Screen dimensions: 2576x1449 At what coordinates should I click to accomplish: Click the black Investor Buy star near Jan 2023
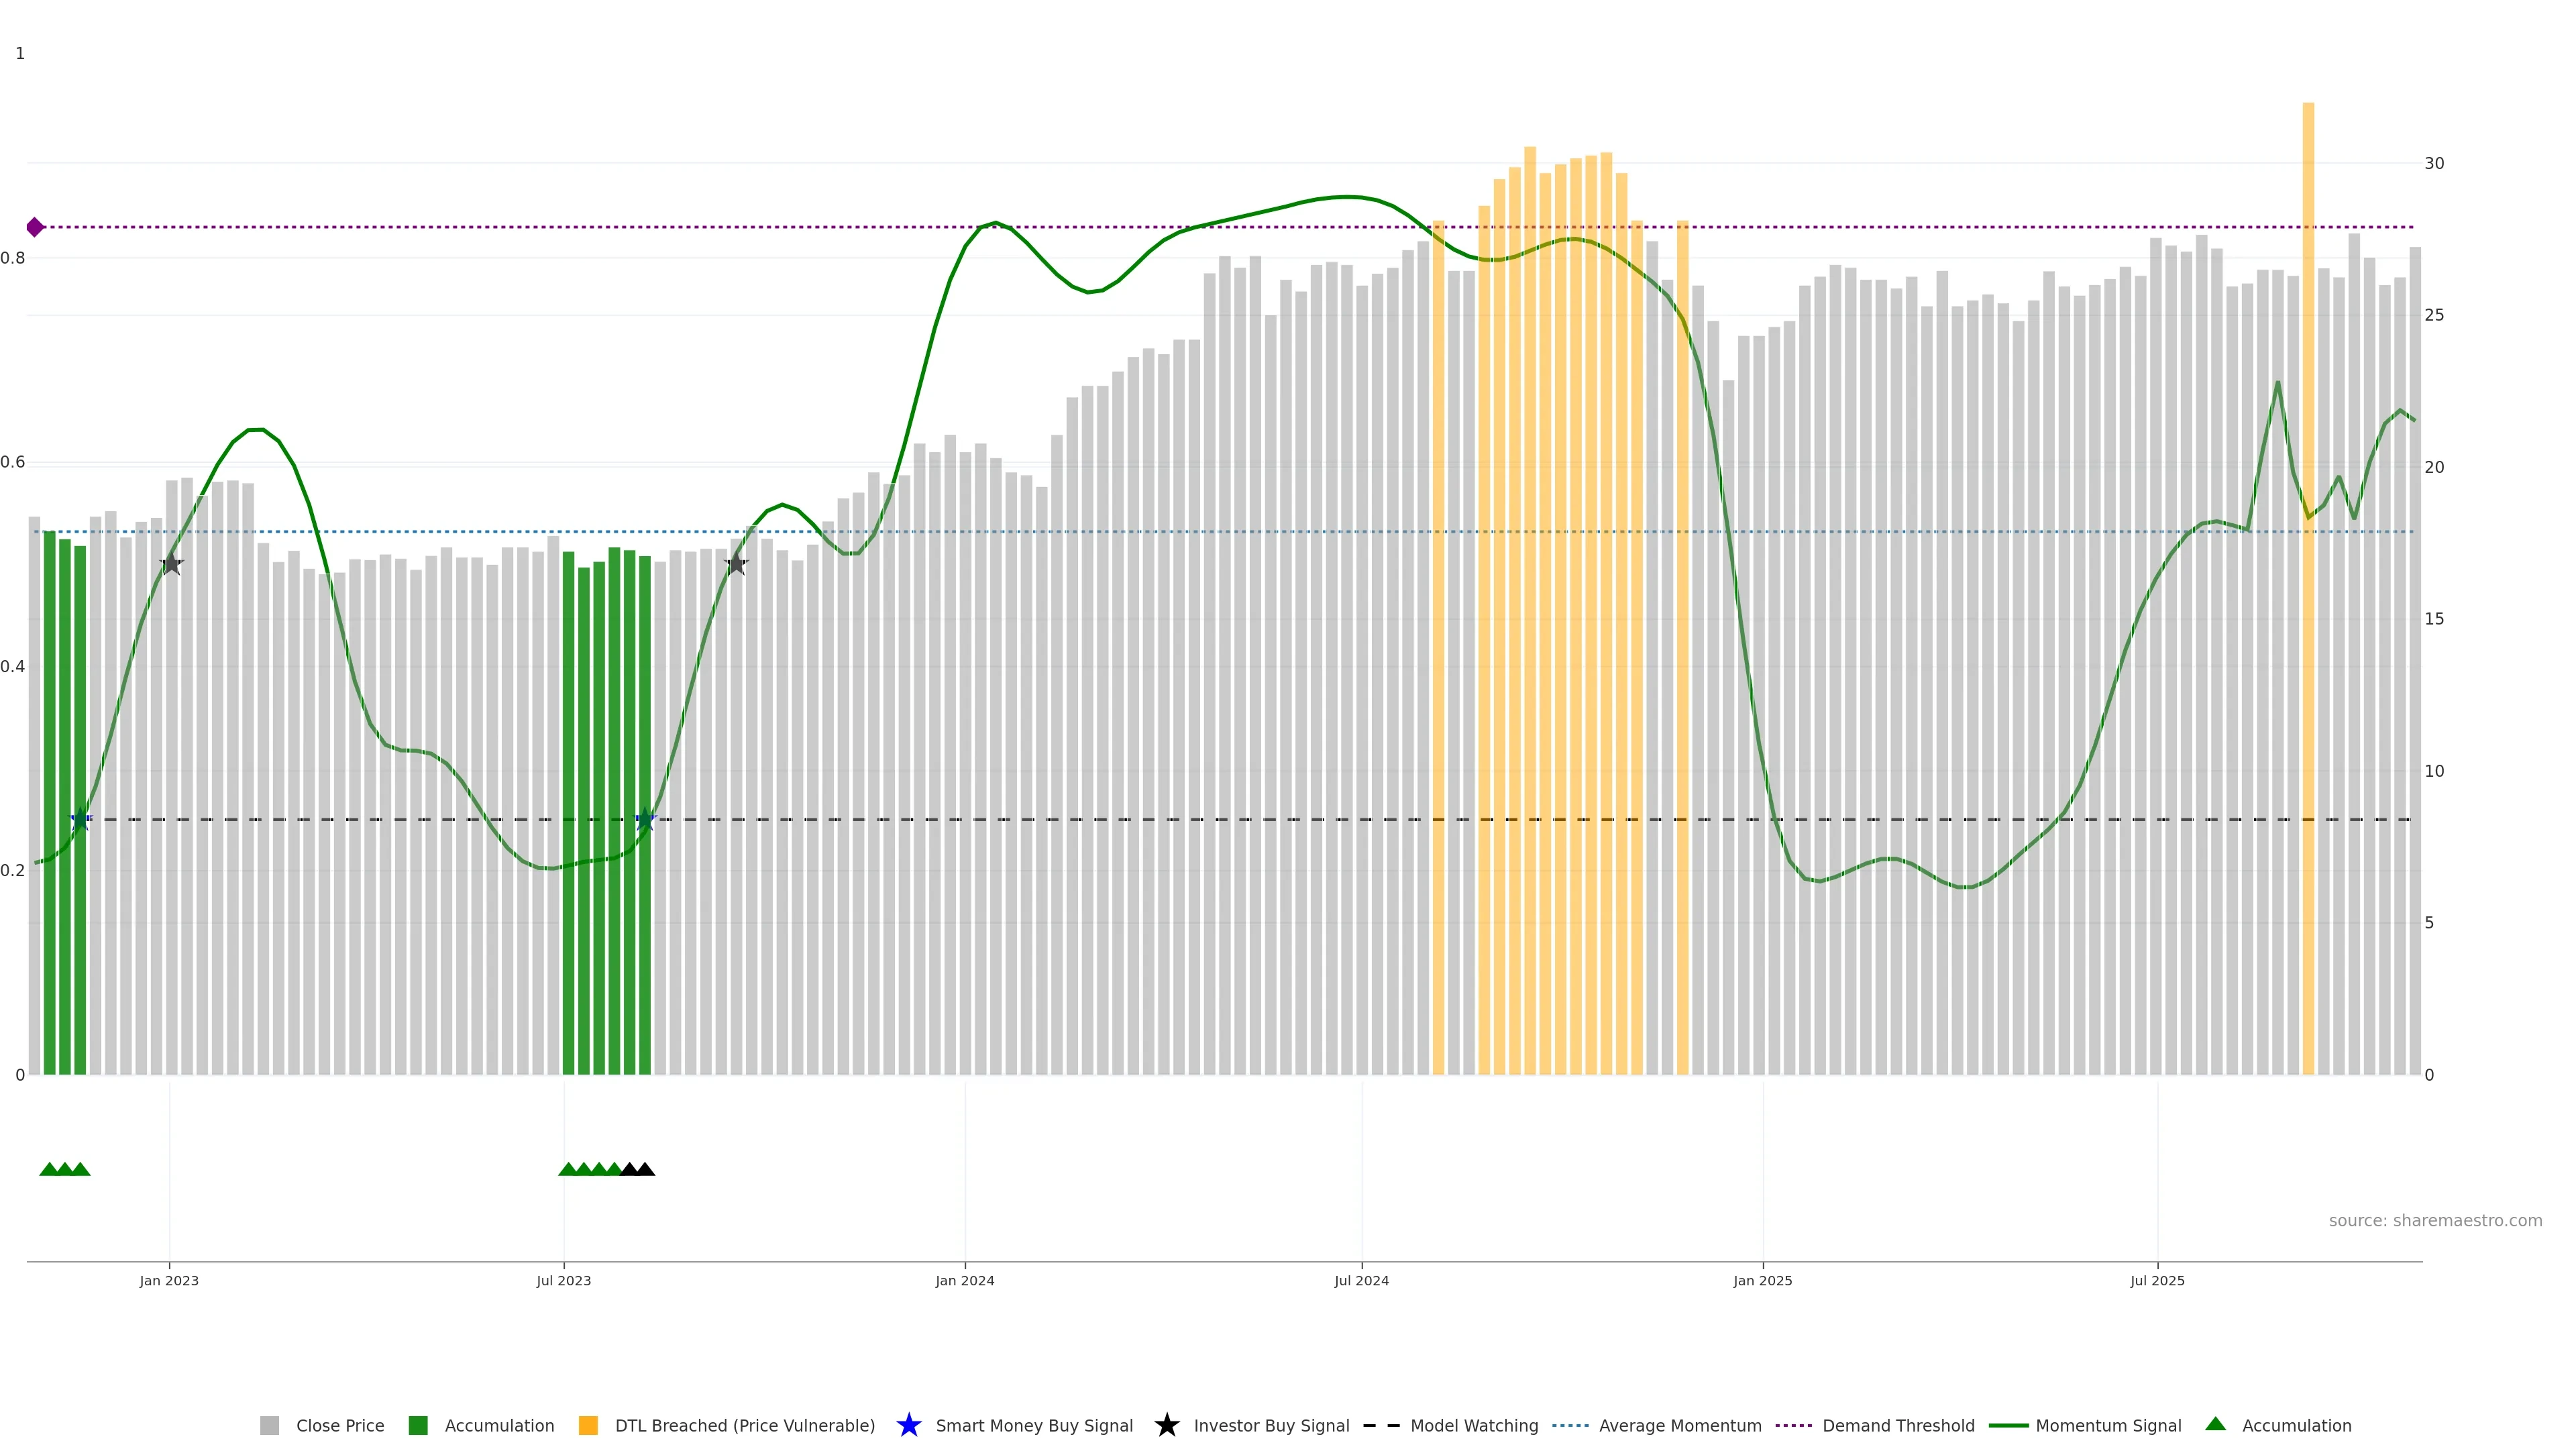[171, 564]
